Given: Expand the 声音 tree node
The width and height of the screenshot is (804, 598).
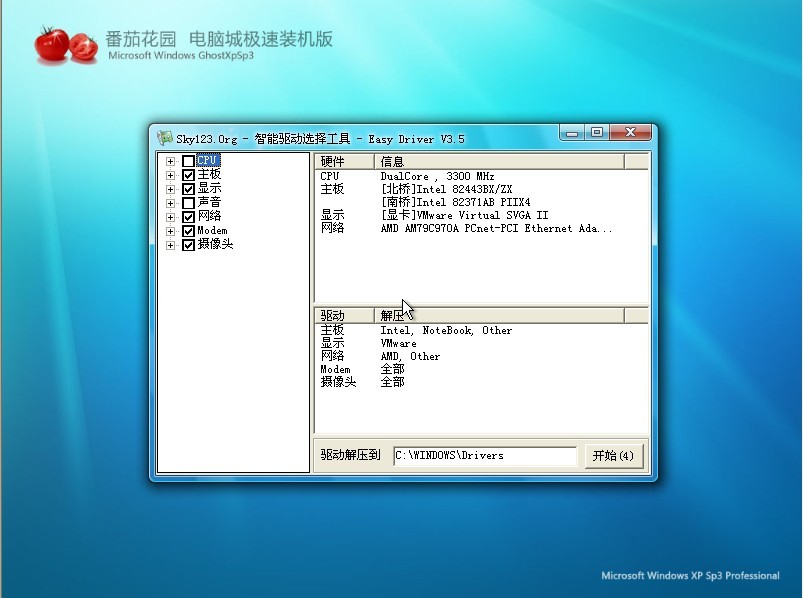Looking at the screenshot, I should [x=170, y=203].
